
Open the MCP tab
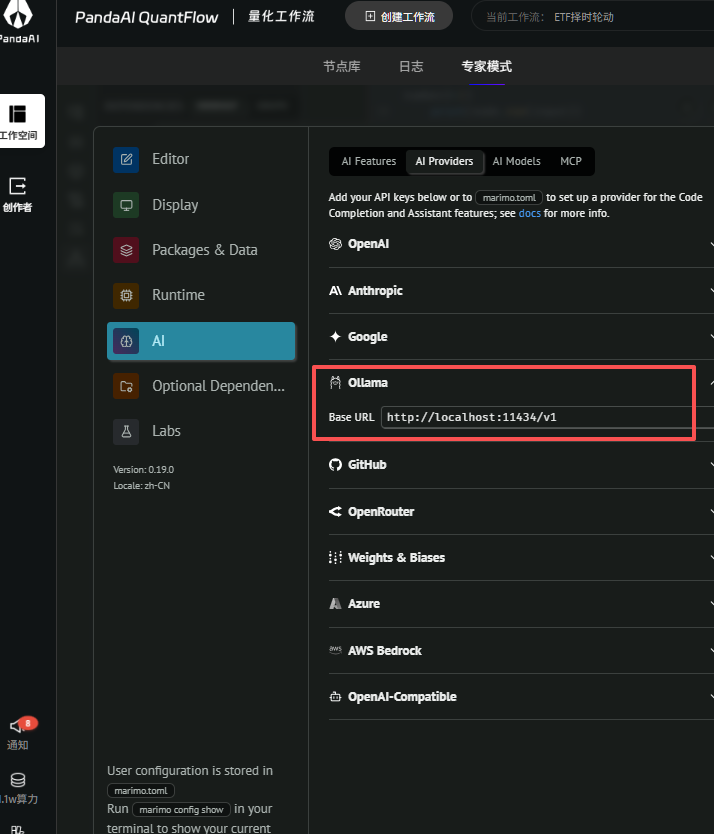click(571, 161)
